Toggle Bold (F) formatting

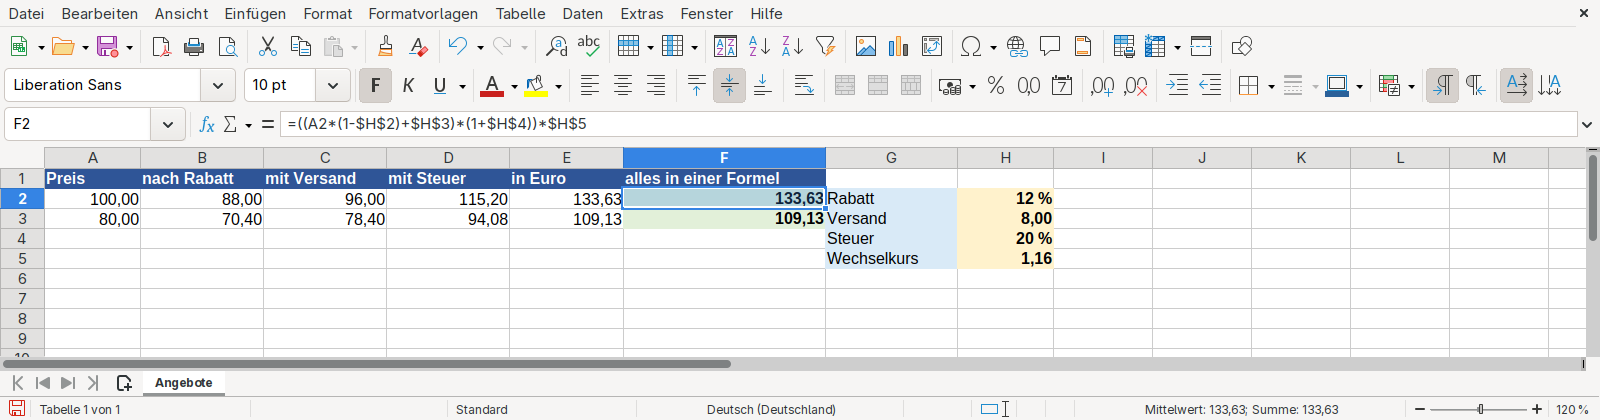375,86
